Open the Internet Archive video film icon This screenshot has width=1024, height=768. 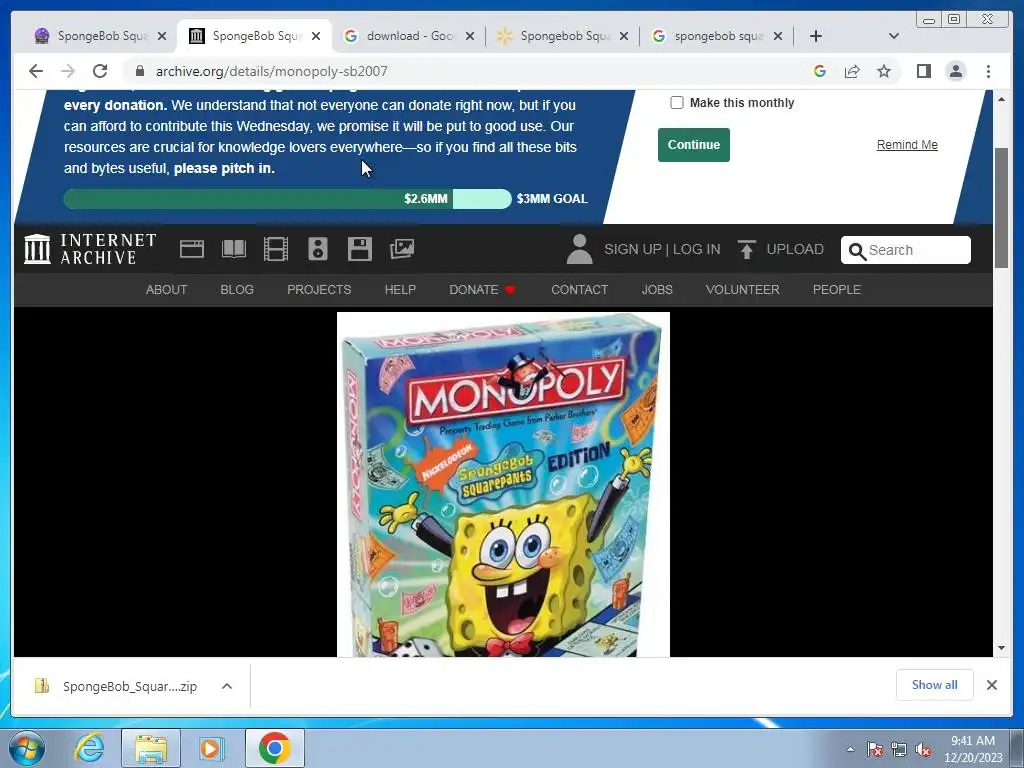(x=276, y=249)
